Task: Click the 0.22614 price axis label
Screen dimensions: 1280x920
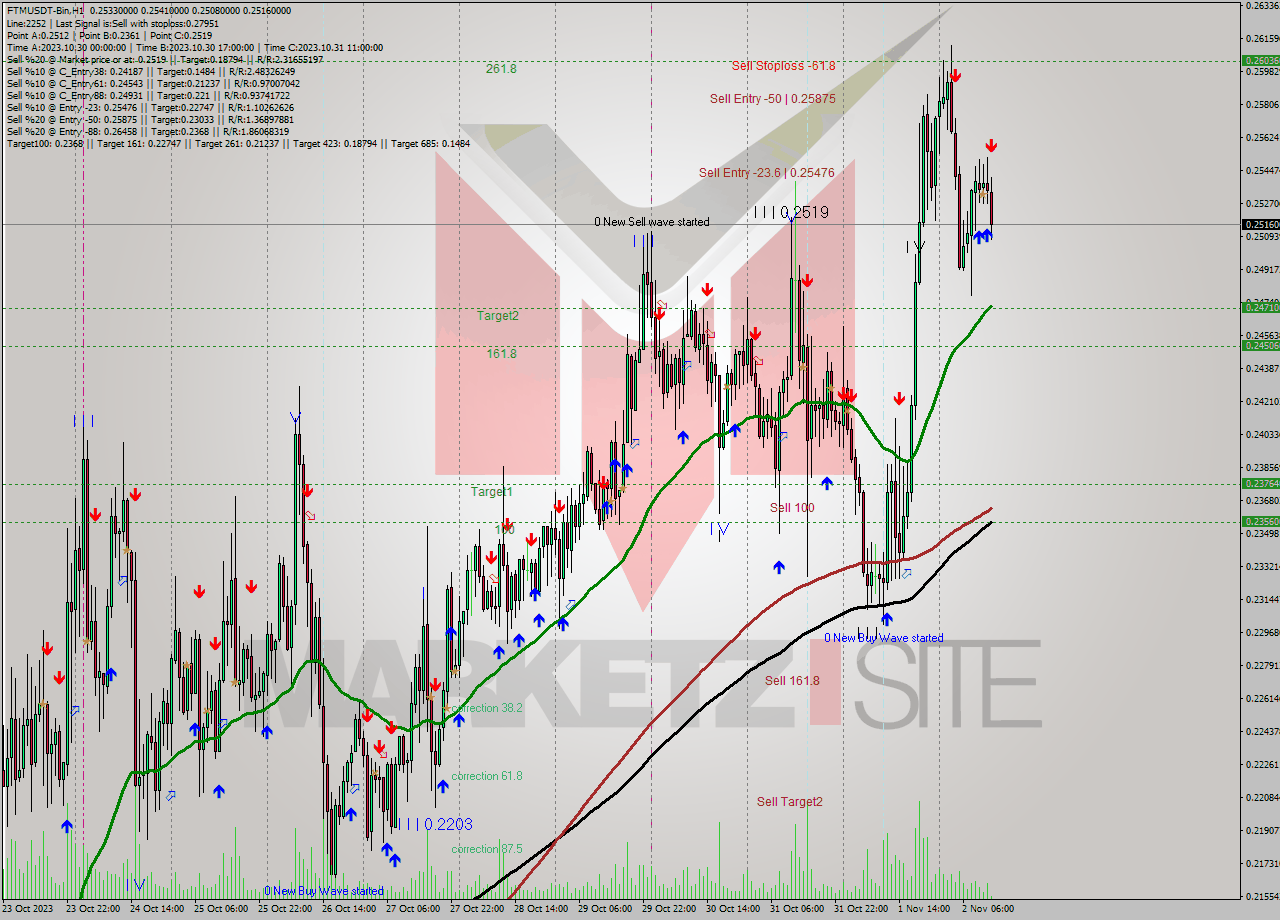Action: (1262, 698)
